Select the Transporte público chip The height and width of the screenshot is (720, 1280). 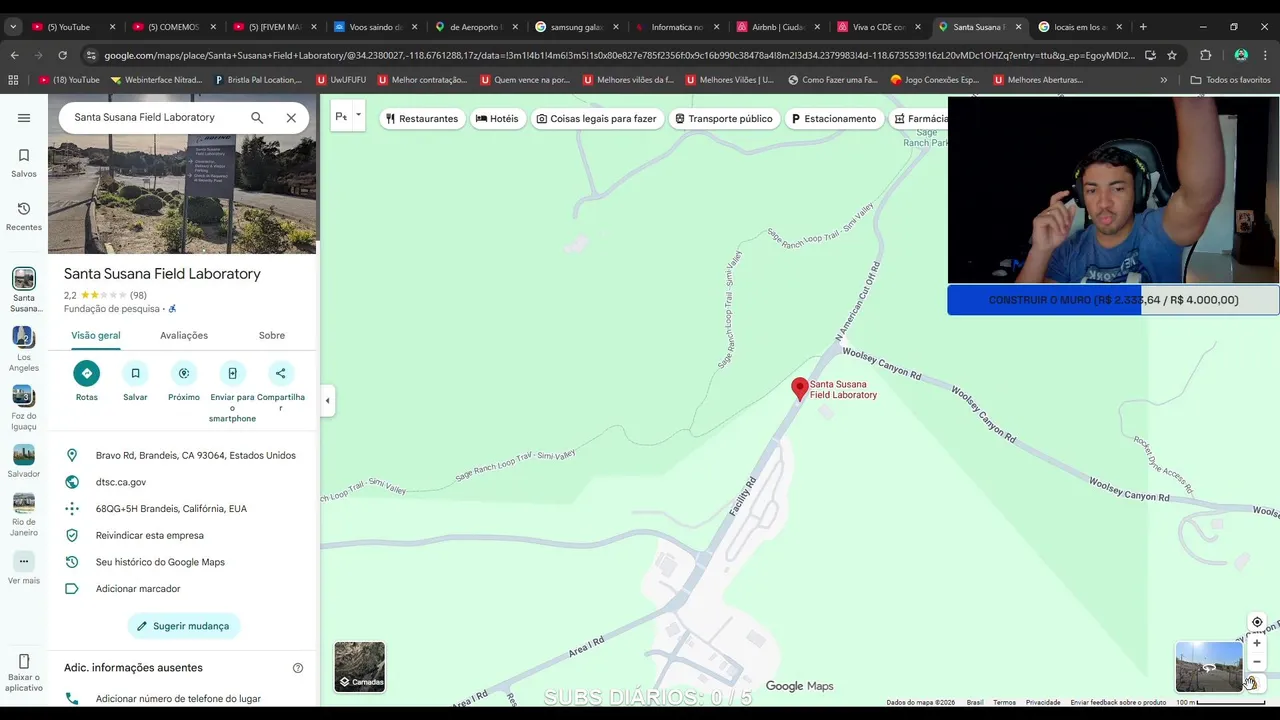[724, 118]
